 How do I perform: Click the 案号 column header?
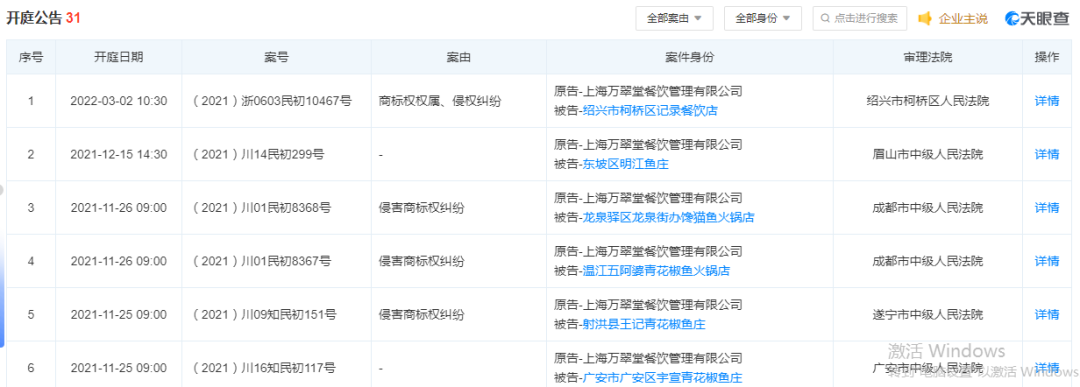point(276,58)
